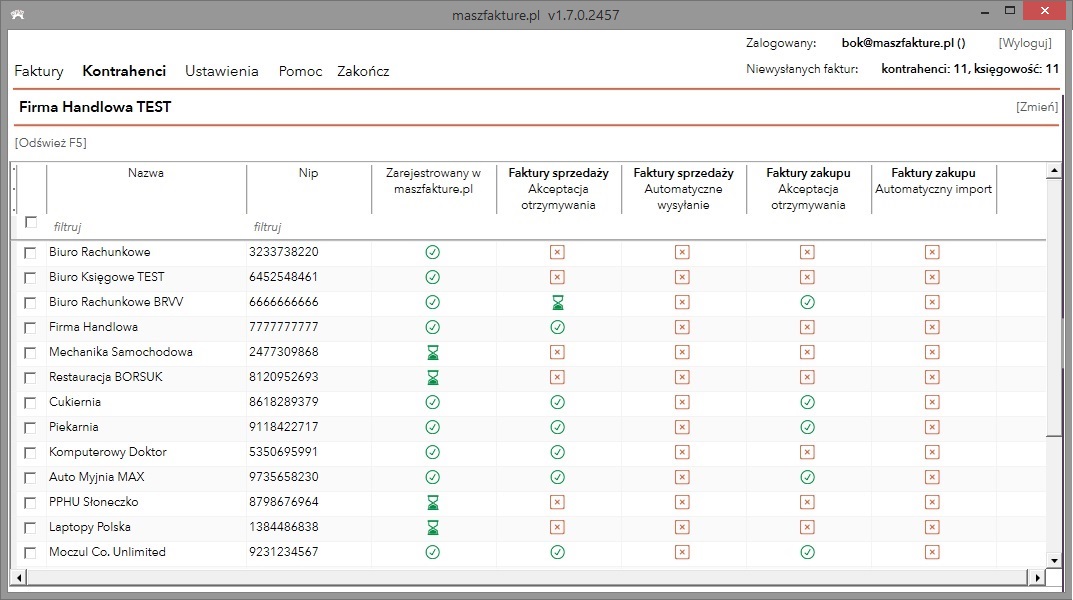
Task: Check the Firma Handlowa row checkbox
Action: point(30,328)
